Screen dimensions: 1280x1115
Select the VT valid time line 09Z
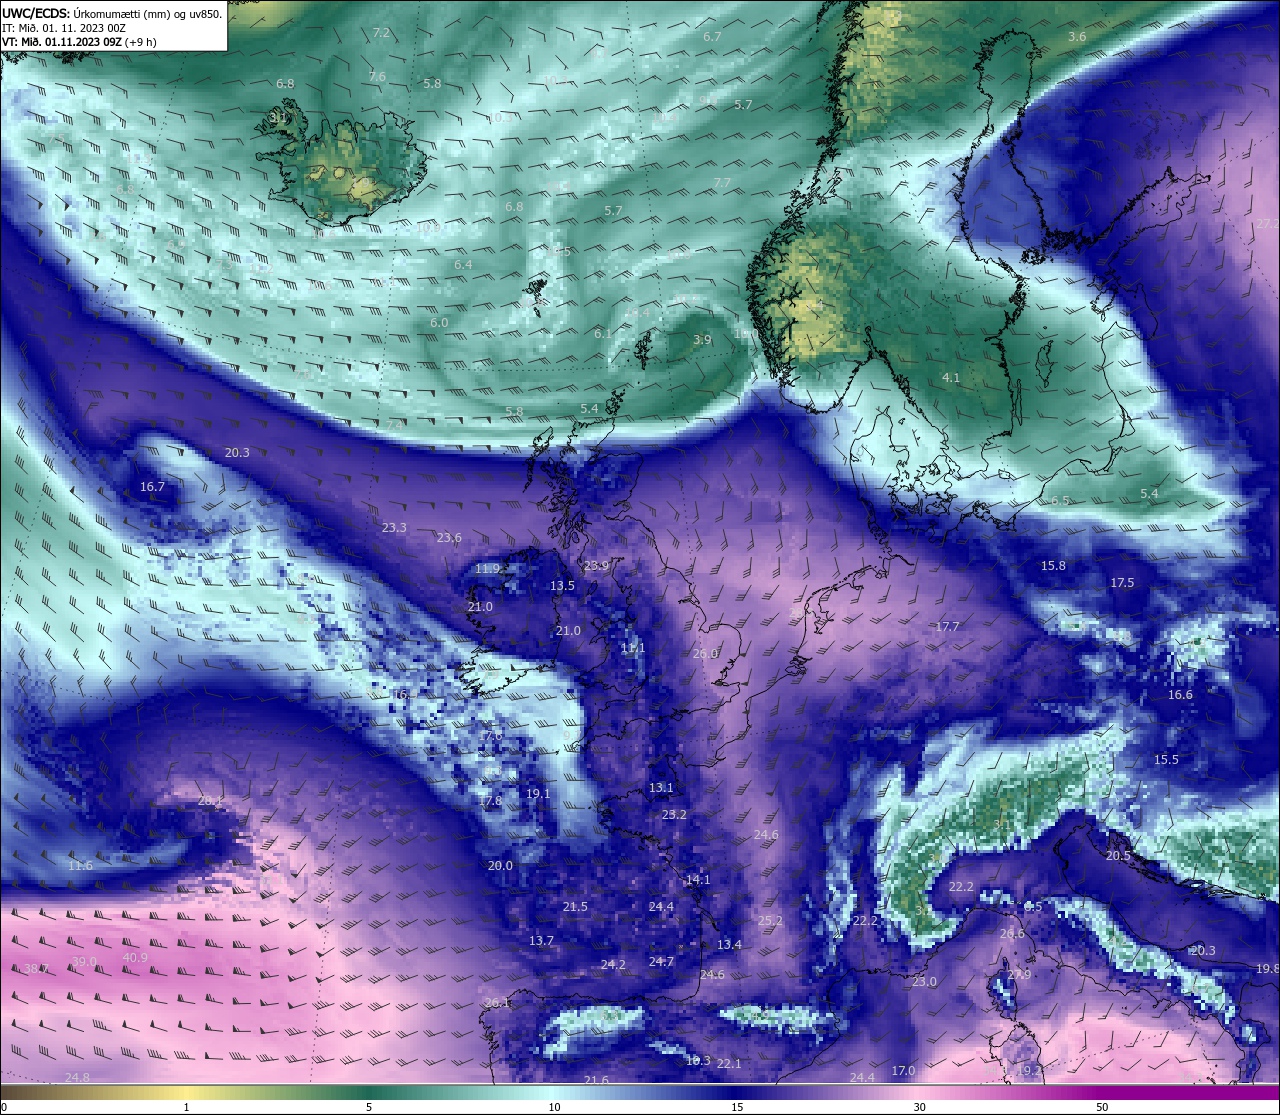point(79,42)
